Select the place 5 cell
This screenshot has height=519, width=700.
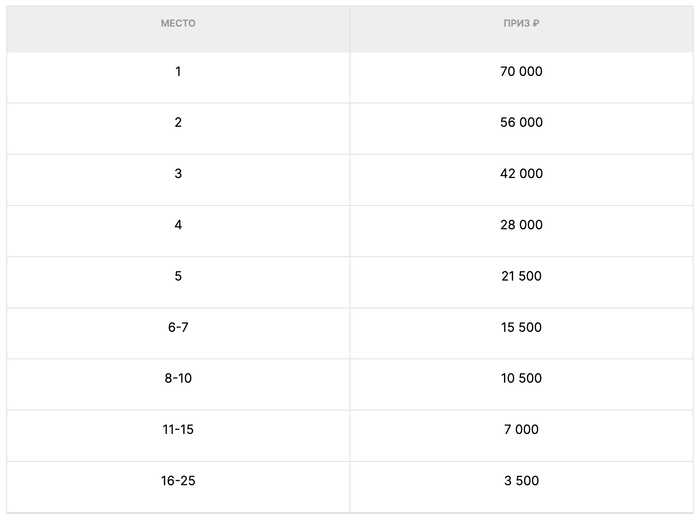(x=178, y=276)
